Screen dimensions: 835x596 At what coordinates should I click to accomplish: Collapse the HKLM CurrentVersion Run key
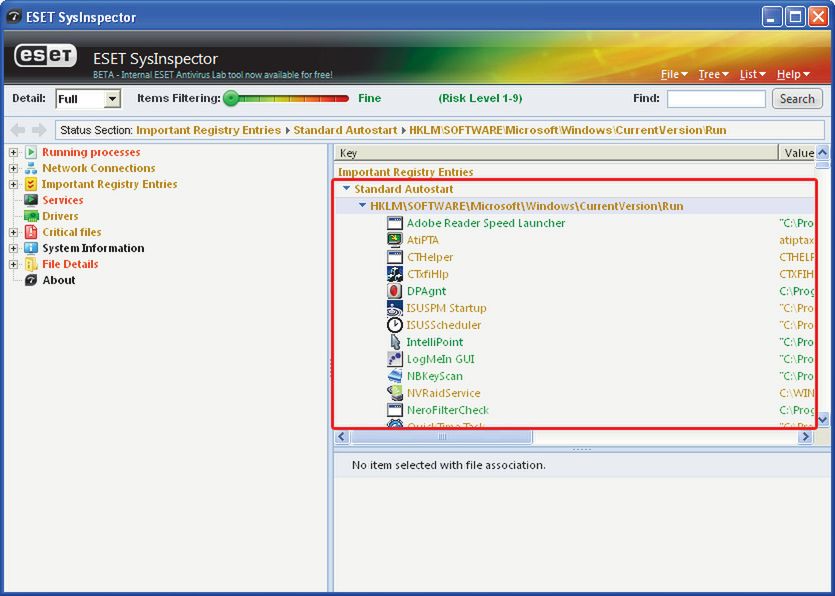point(363,206)
